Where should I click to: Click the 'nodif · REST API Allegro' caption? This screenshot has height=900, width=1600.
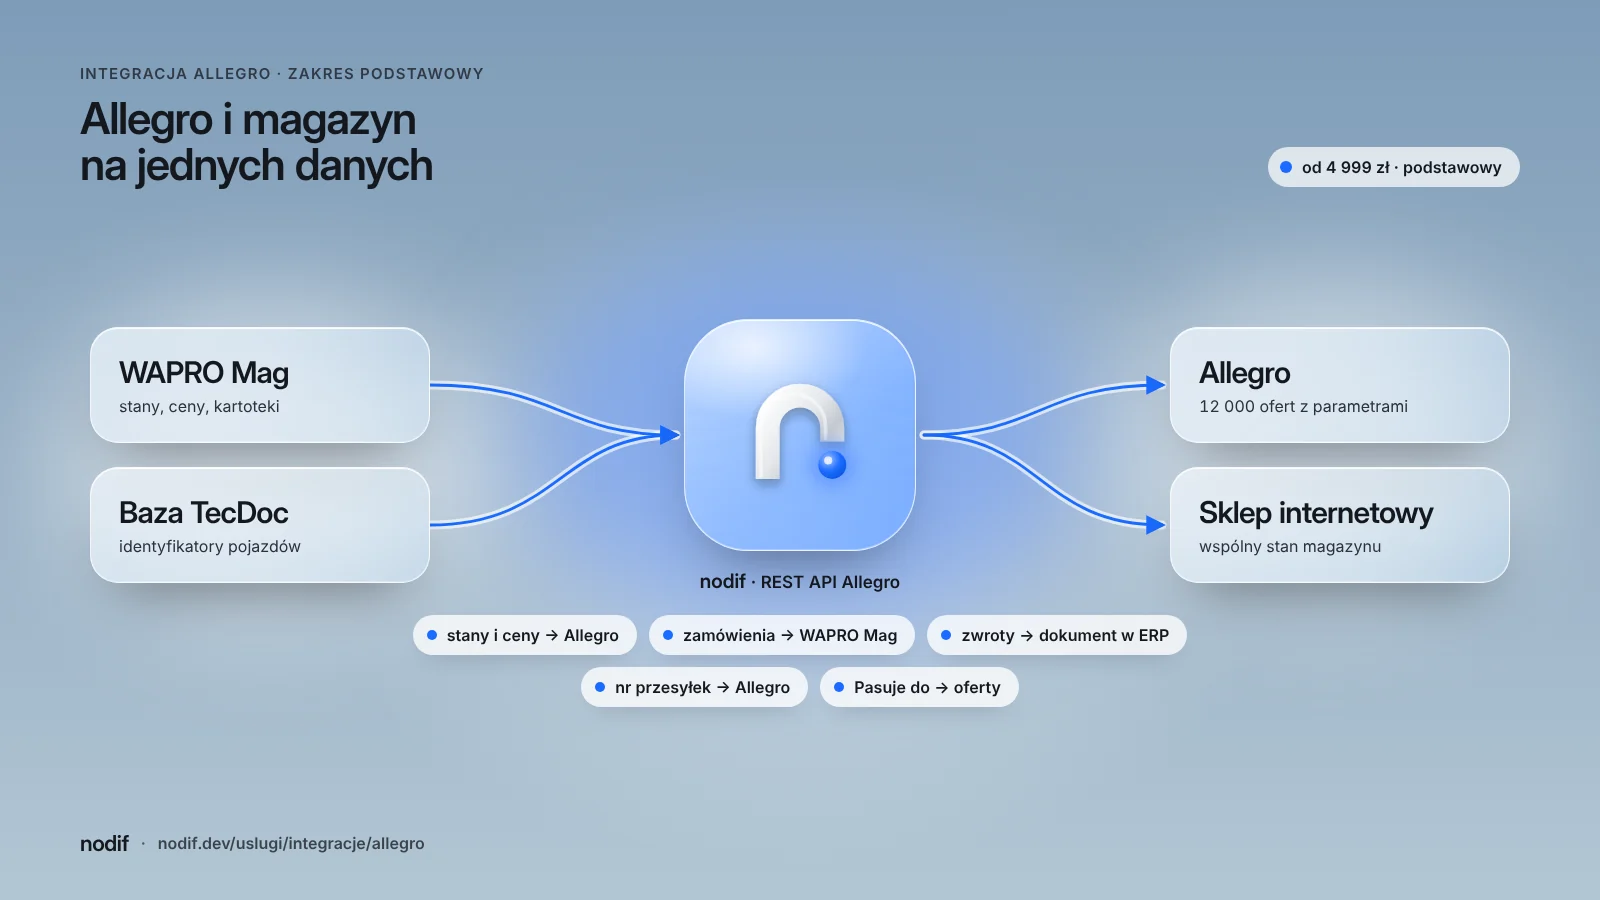point(800,582)
